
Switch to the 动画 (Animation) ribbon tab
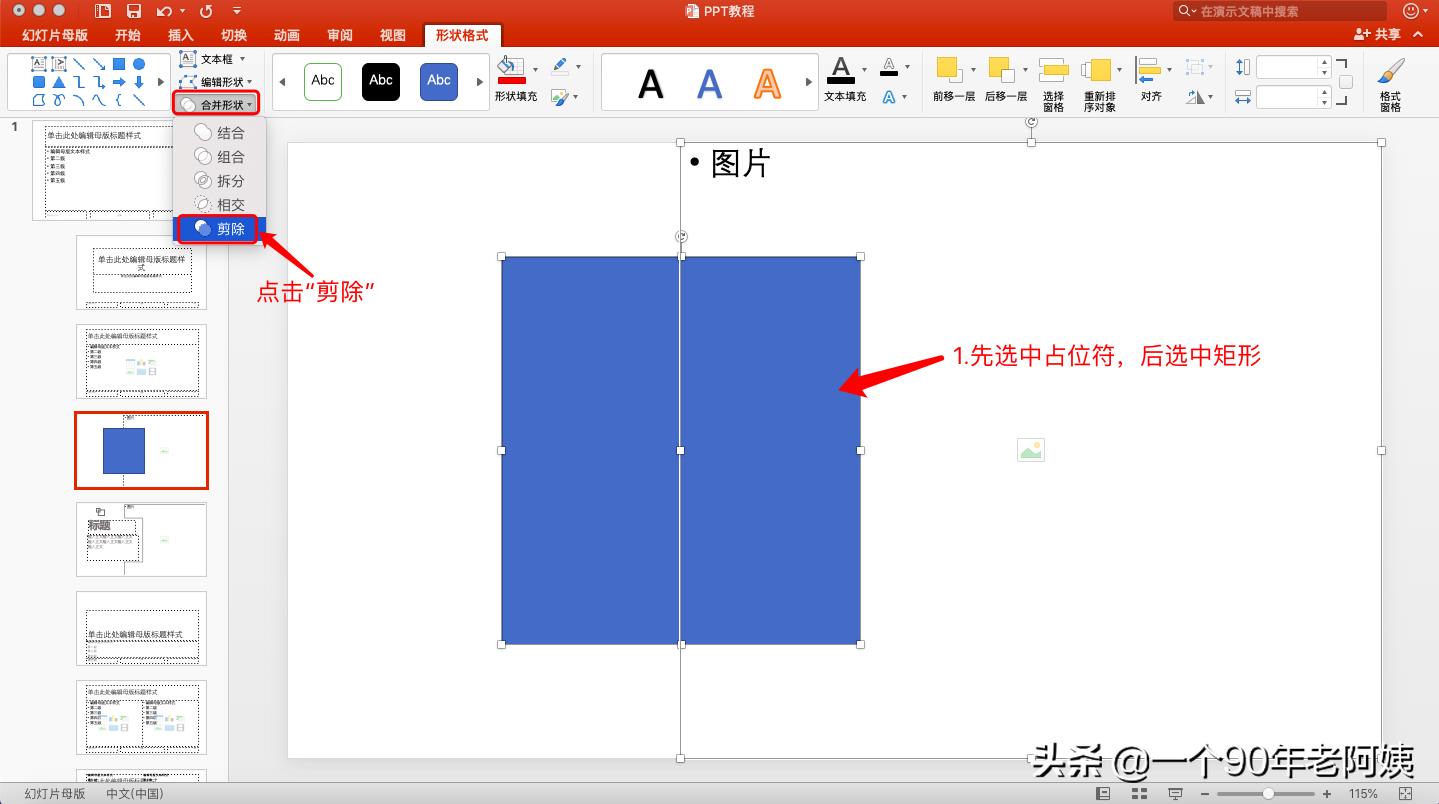286,35
